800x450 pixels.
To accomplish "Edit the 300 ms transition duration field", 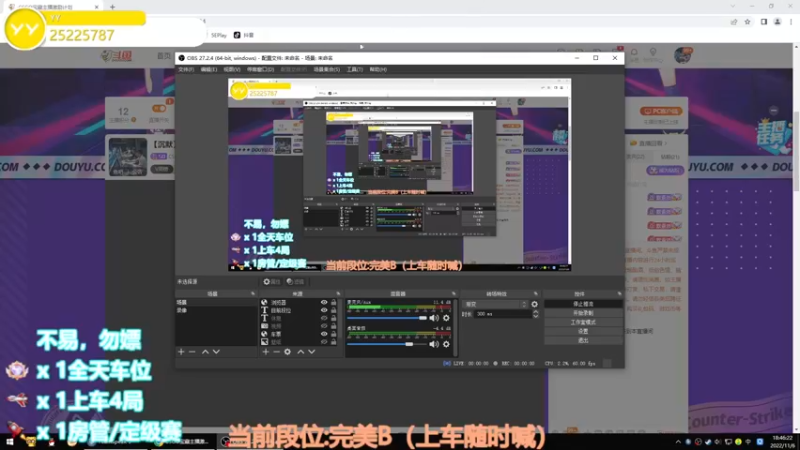I will 503,314.
